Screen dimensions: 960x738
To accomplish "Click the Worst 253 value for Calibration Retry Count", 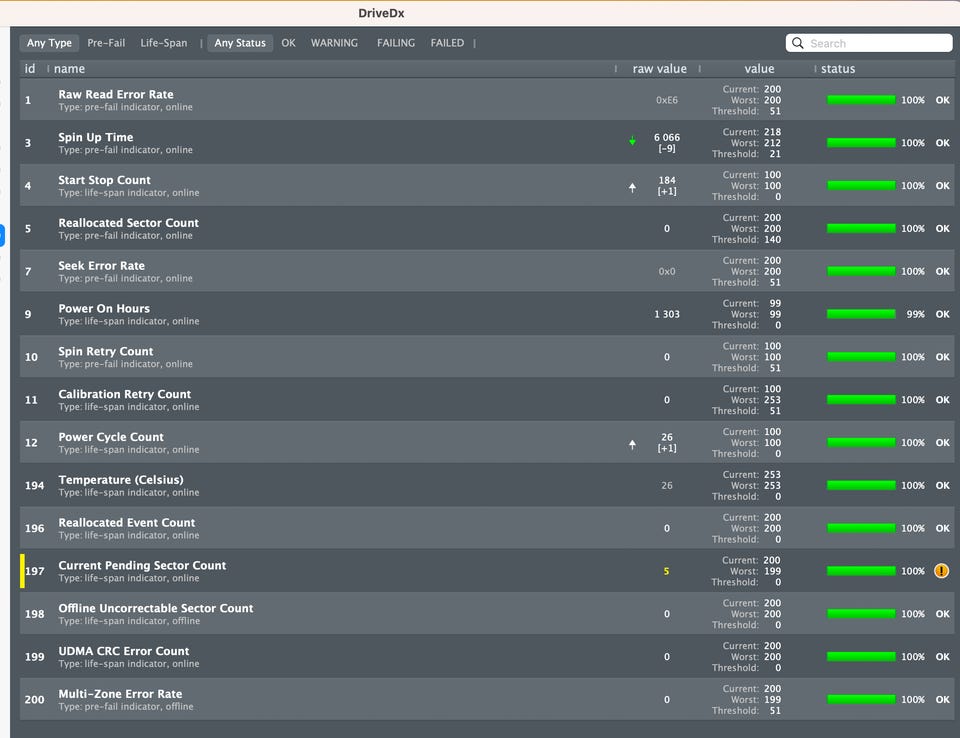I will click(772, 400).
